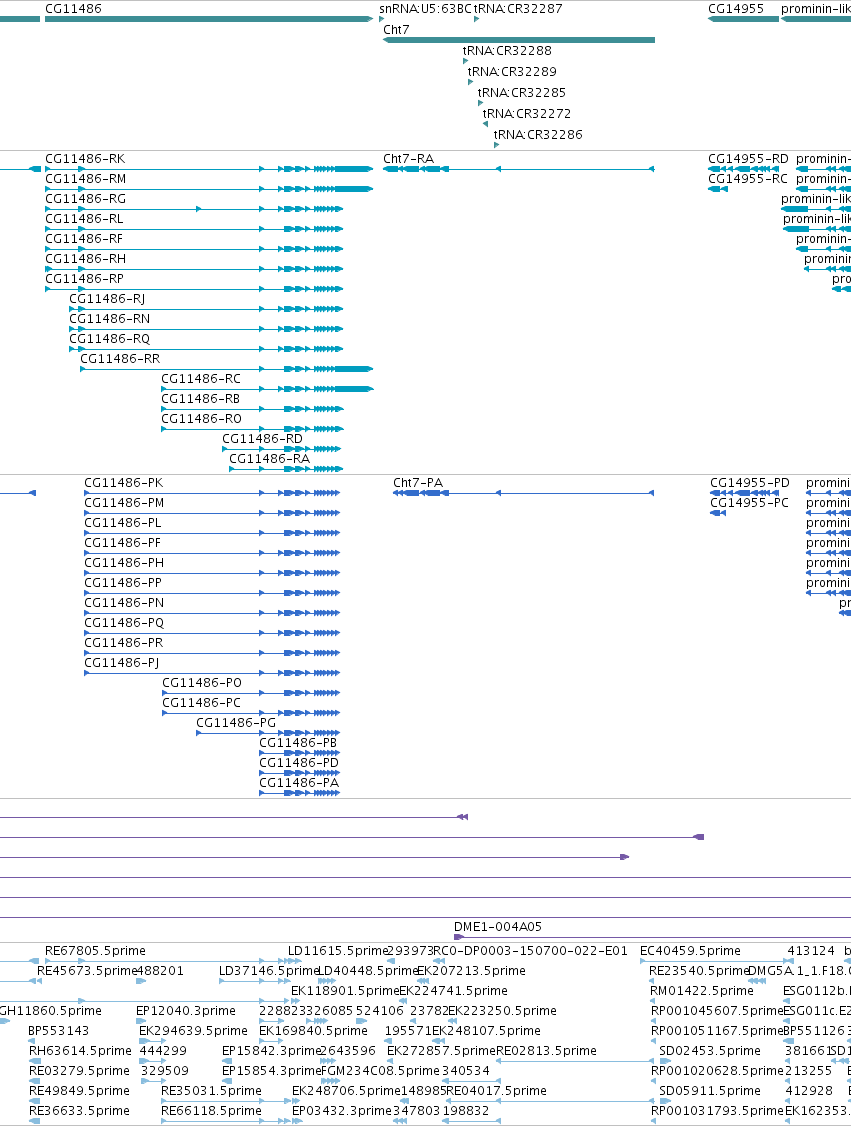Select the tRNA:CR32289 feature

pos(512,72)
